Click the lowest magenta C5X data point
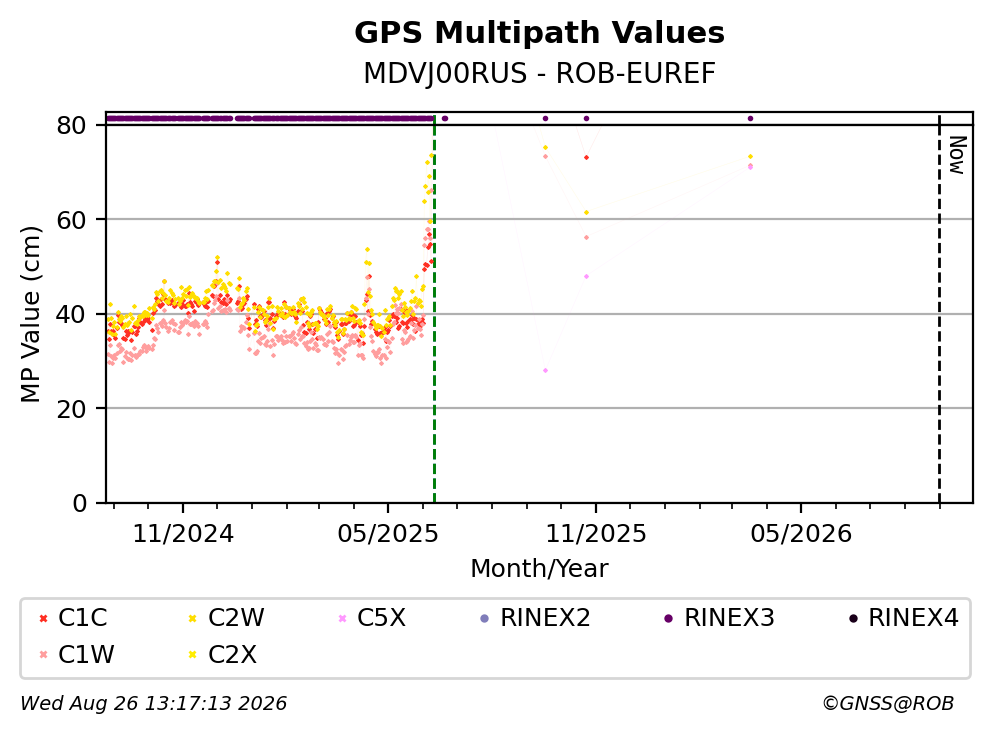 click(x=545, y=370)
